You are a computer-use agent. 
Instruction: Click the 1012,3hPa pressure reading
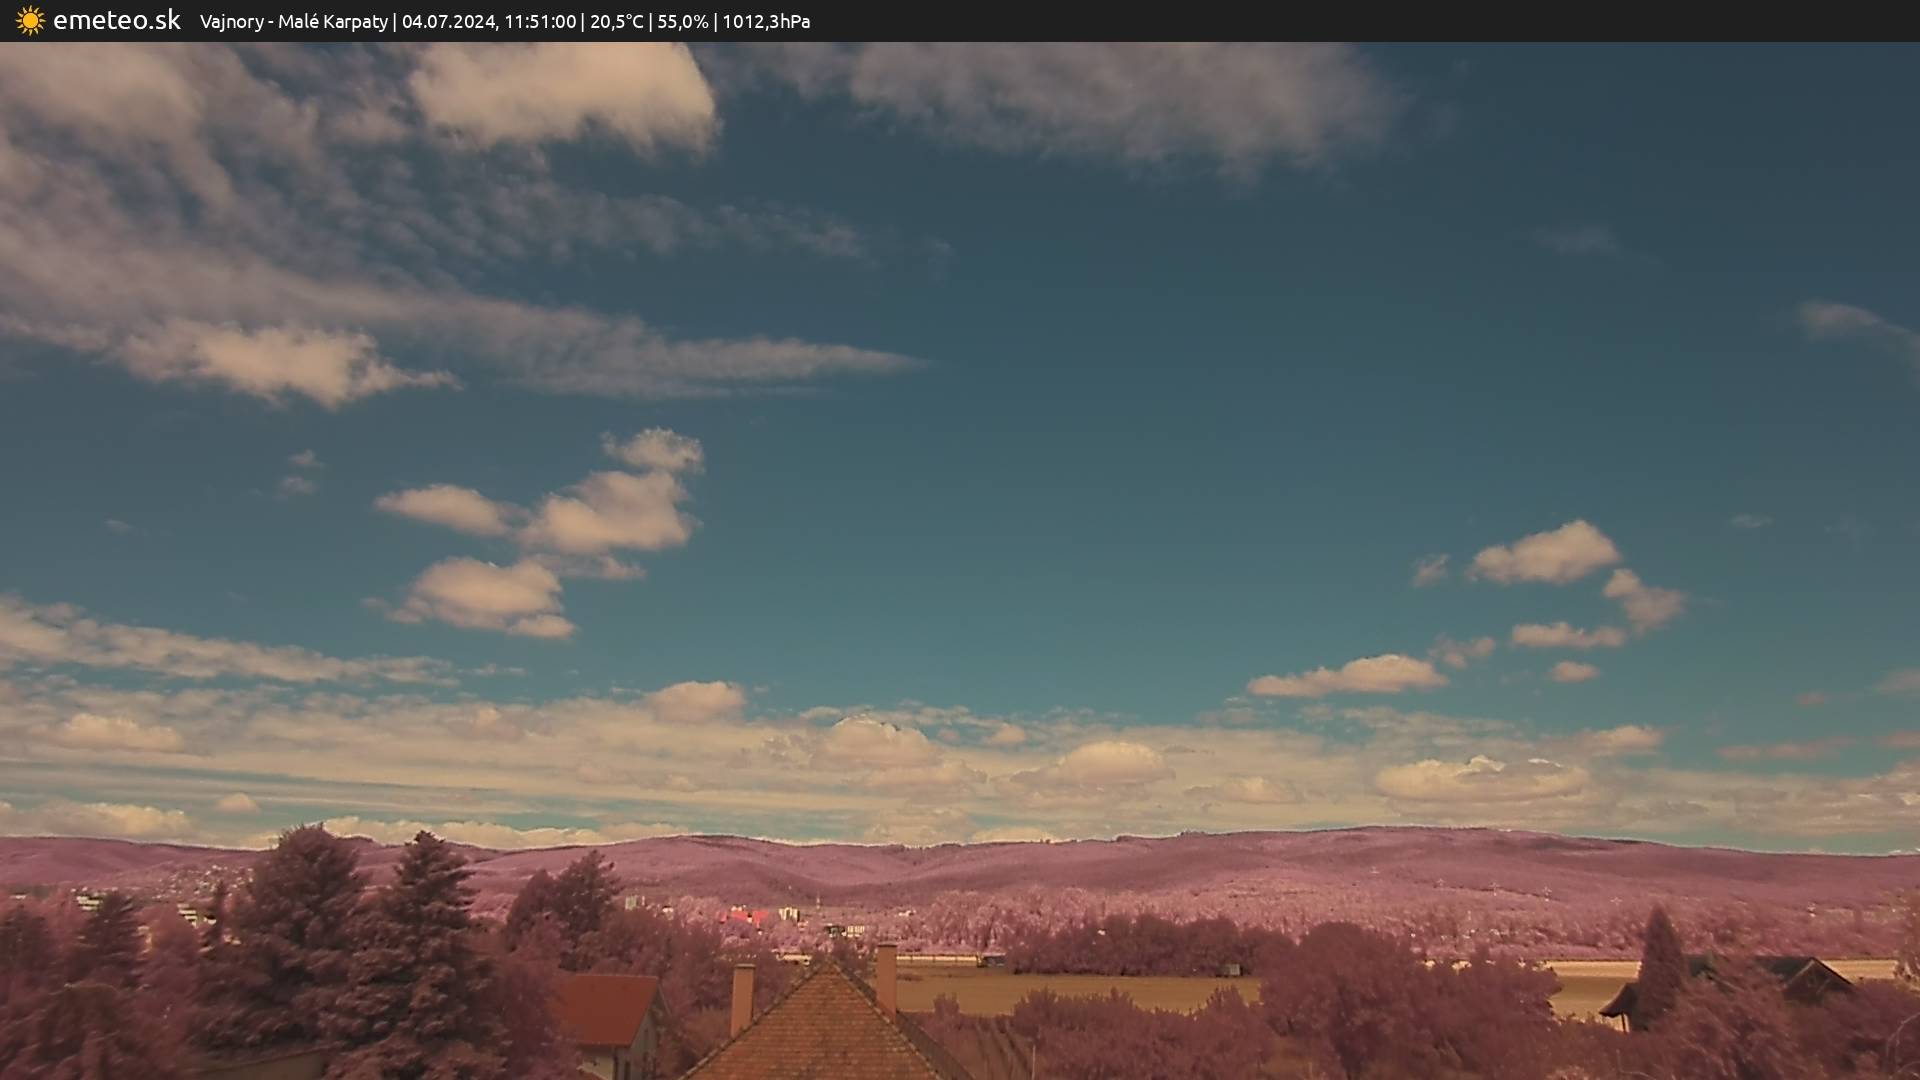766,21
